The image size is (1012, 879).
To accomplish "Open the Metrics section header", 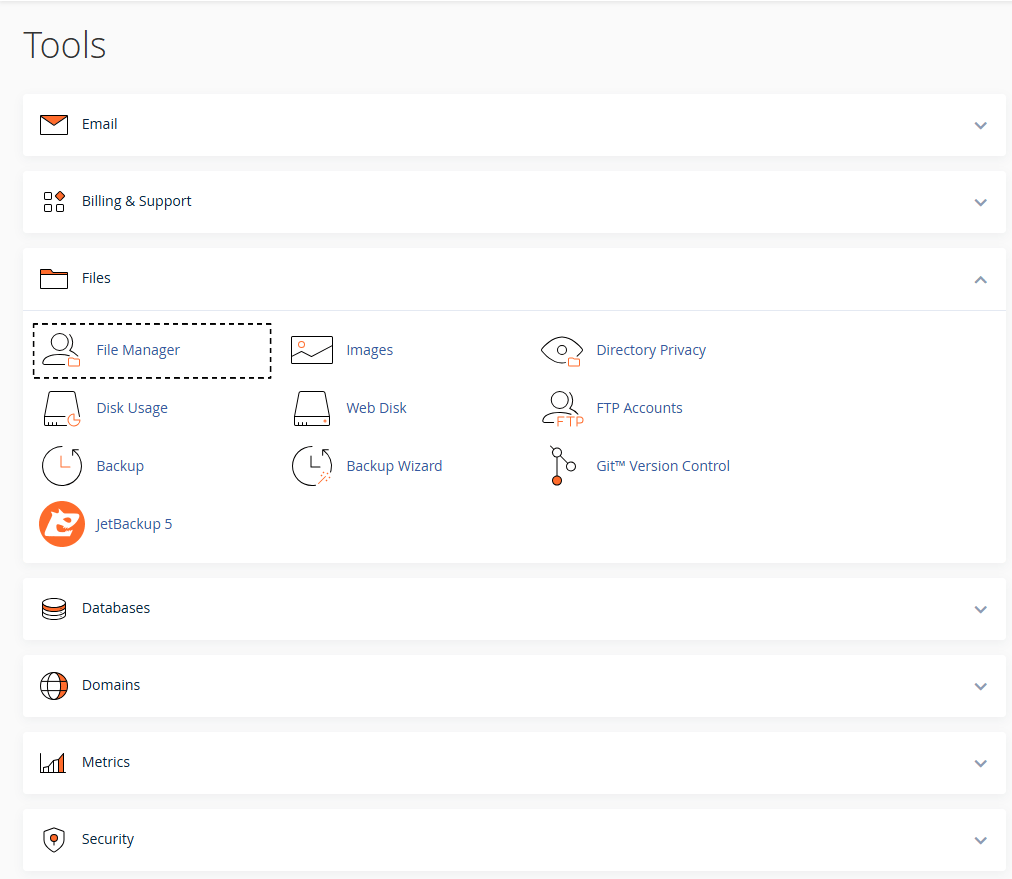I will pyautogui.click(x=514, y=763).
